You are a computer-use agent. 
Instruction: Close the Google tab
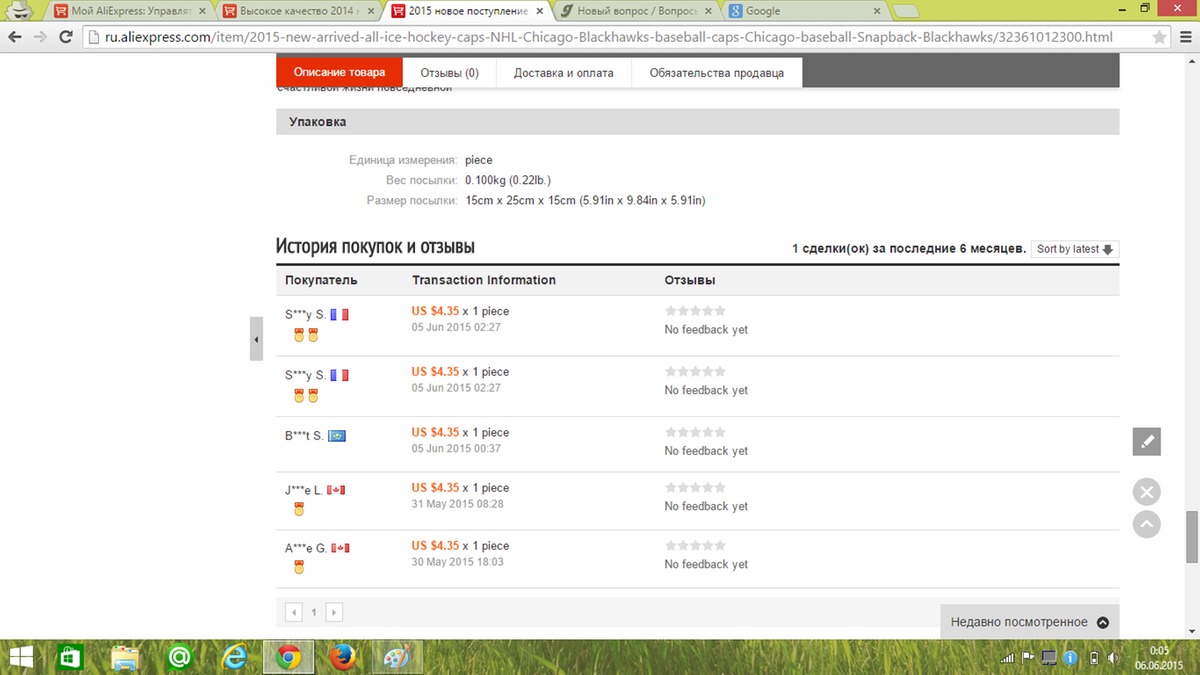coord(877,11)
